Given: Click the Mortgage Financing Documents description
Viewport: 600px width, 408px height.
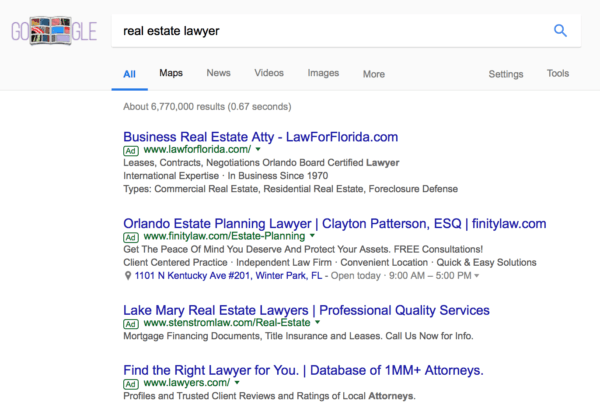Looking at the screenshot, I should (x=298, y=336).
